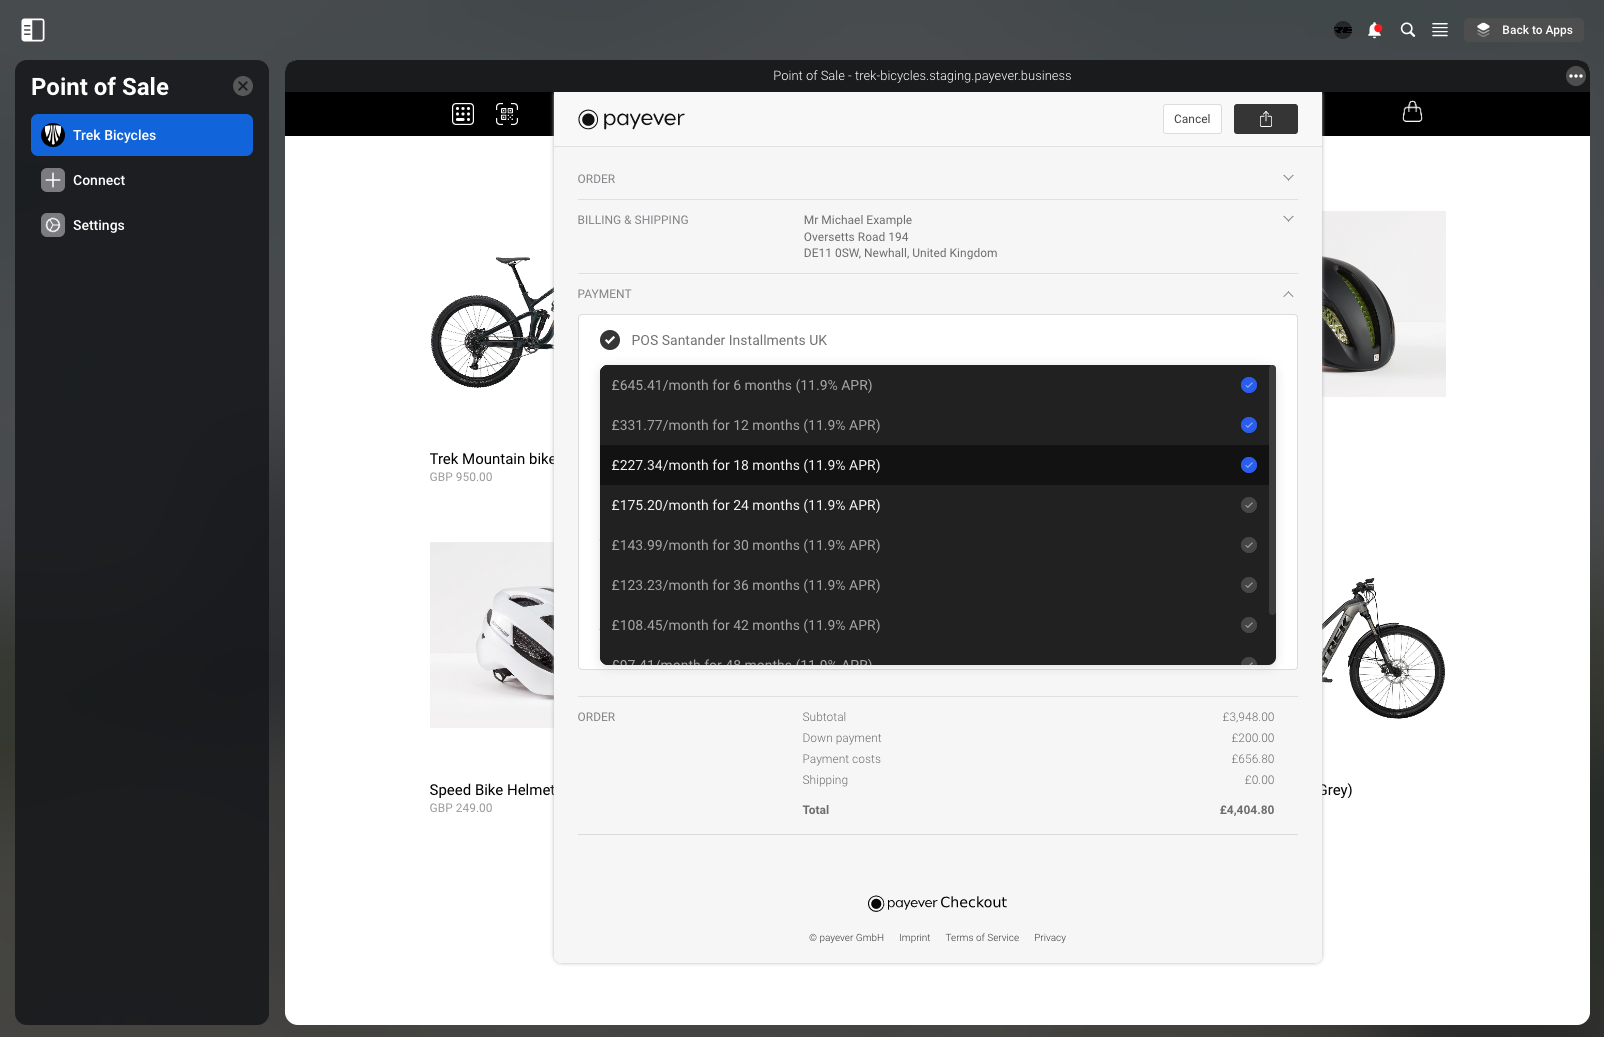Choose £331.77/month for 12 months option
This screenshot has width=1604, height=1037.
tap(934, 425)
